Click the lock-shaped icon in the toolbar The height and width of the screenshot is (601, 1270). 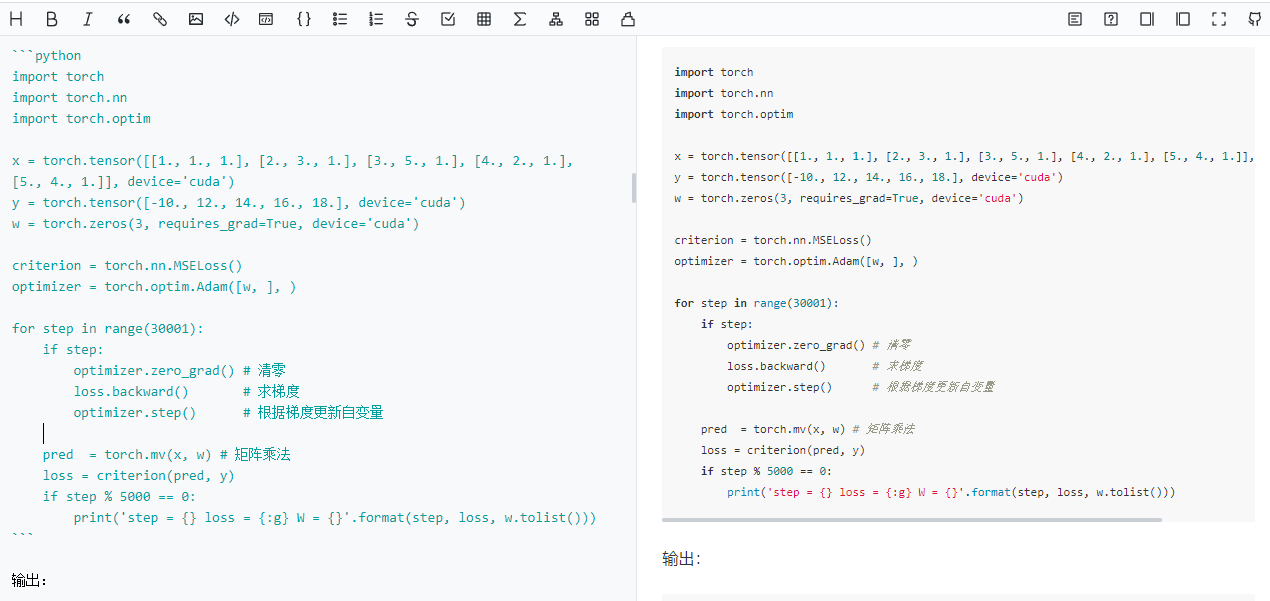tap(628, 19)
